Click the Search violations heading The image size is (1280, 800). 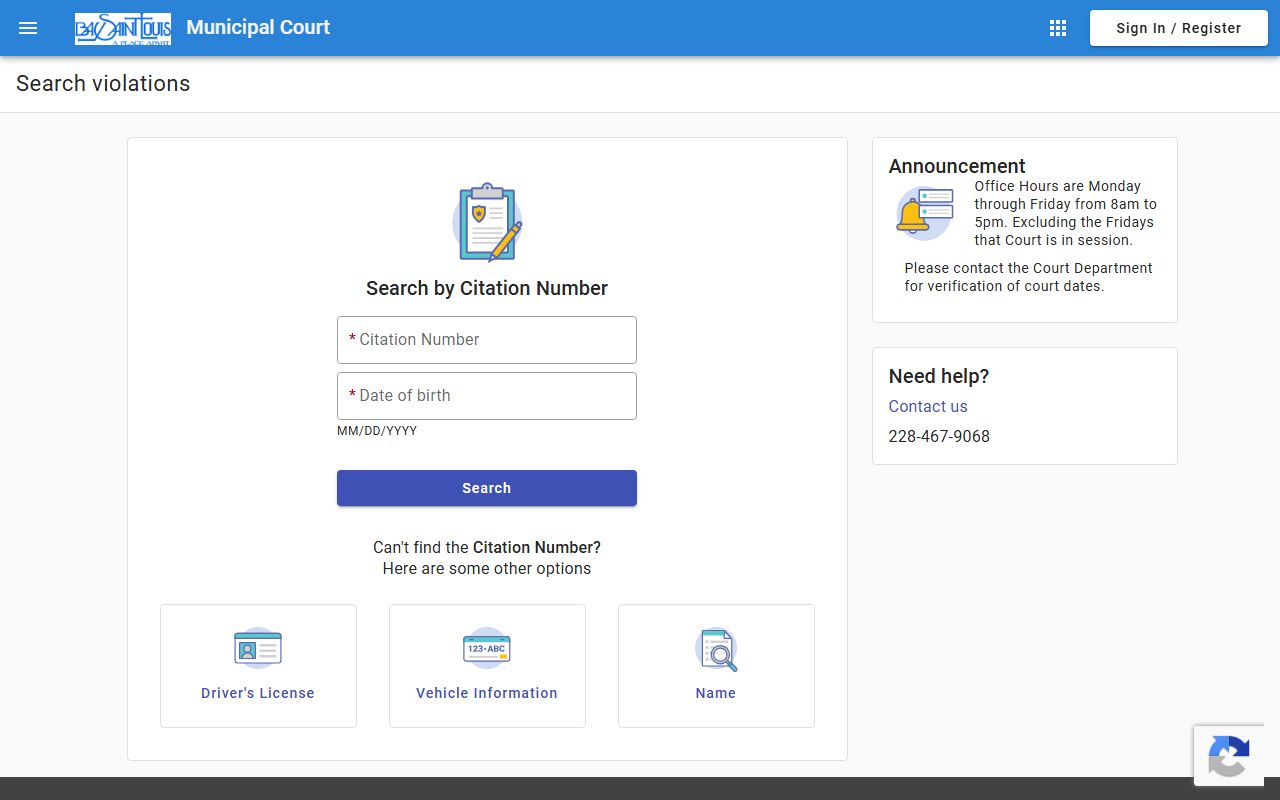click(x=103, y=84)
